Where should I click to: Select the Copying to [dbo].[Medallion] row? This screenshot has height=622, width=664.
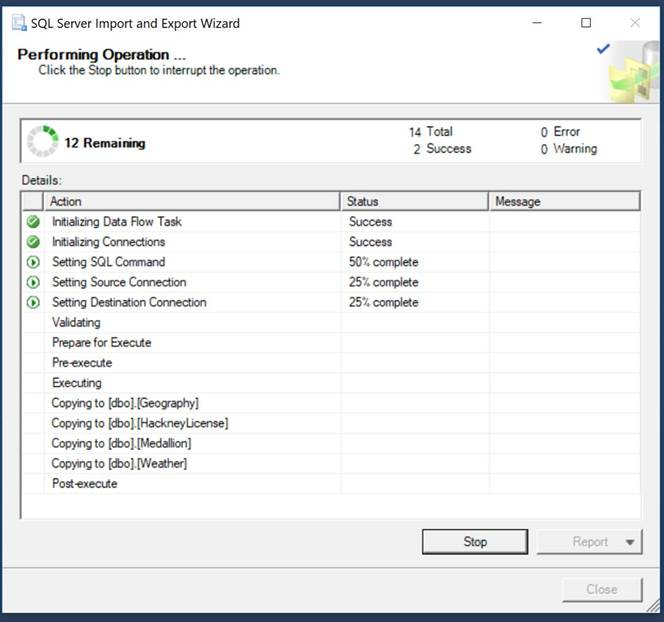(x=121, y=443)
